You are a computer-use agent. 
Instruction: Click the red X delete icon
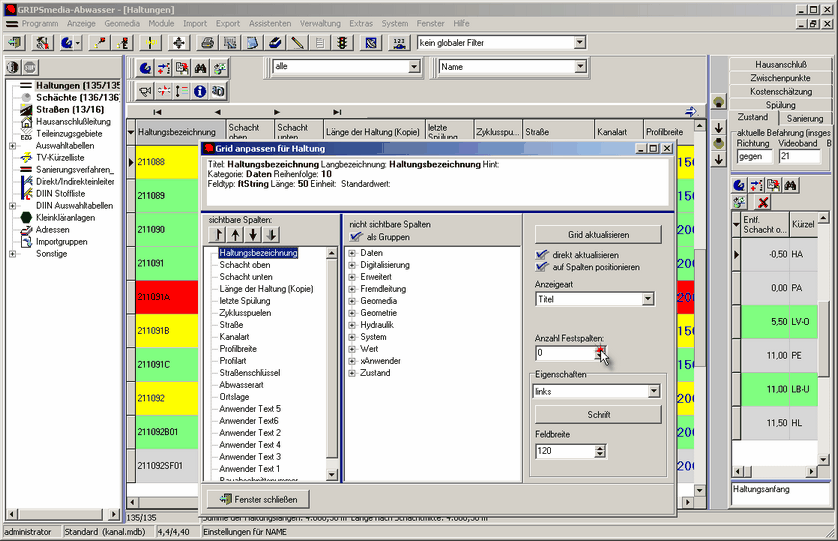762,203
